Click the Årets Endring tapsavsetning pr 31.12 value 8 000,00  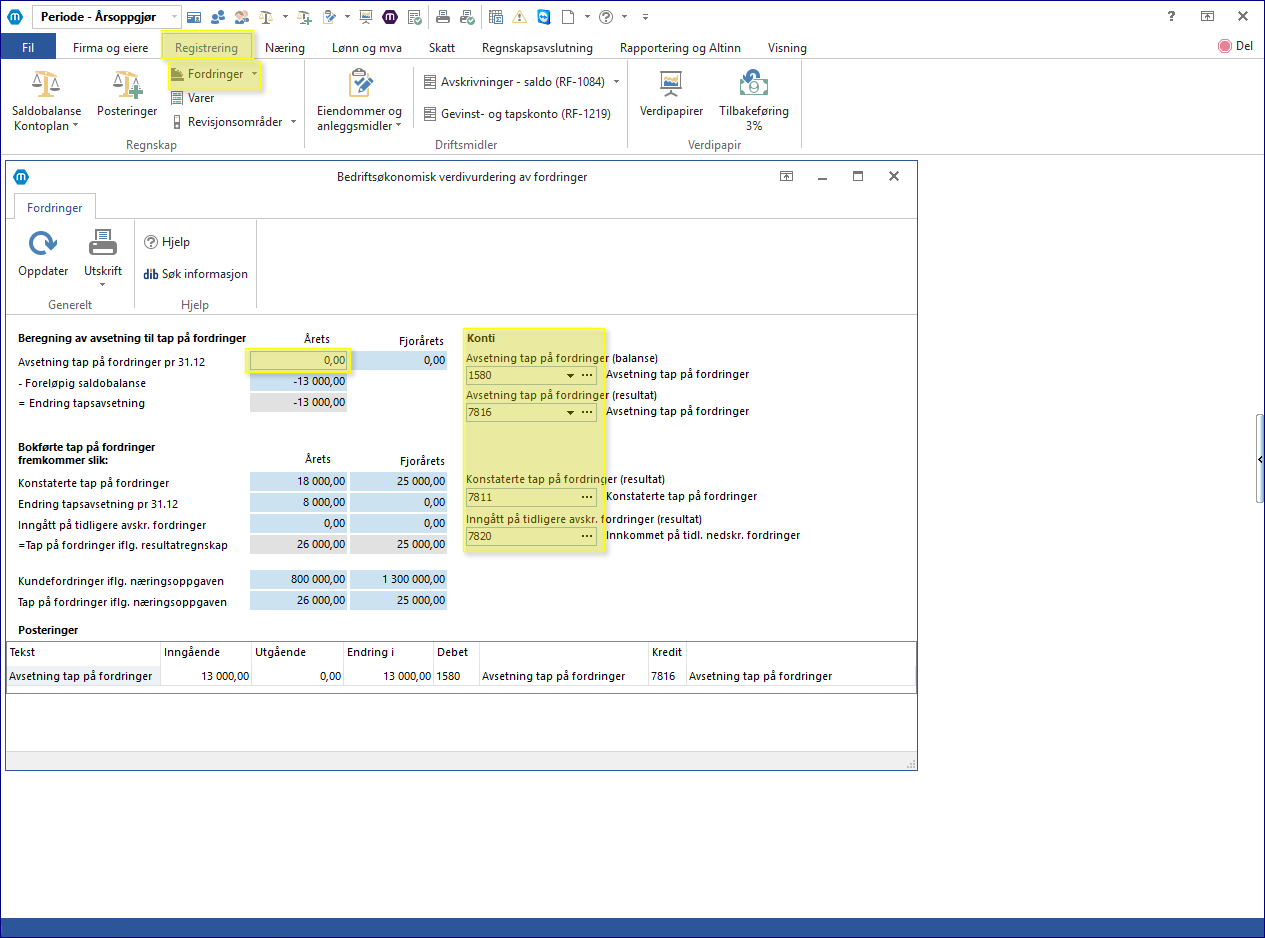click(298, 504)
